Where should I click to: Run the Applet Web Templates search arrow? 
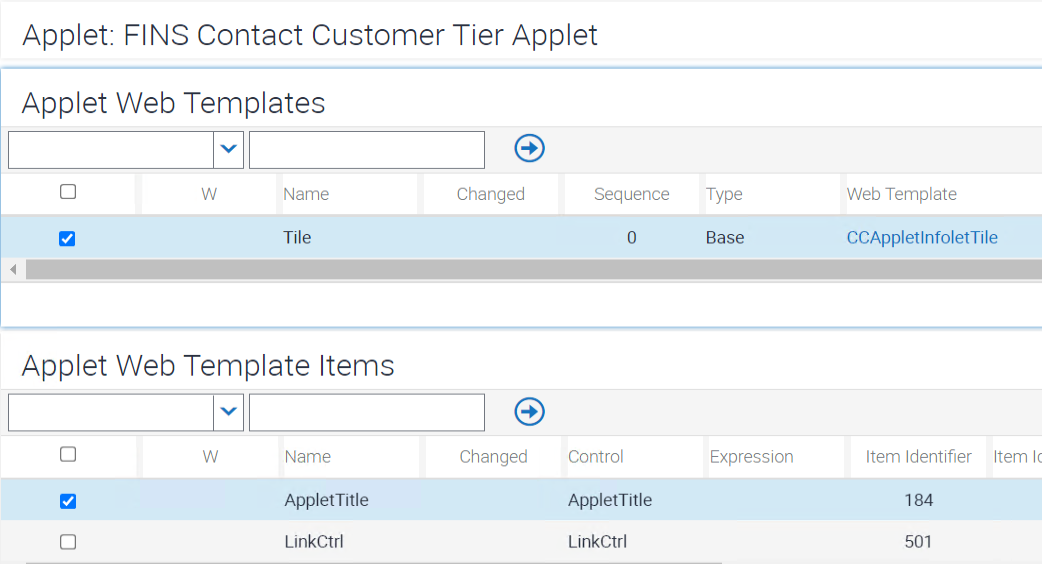coord(529,149)
